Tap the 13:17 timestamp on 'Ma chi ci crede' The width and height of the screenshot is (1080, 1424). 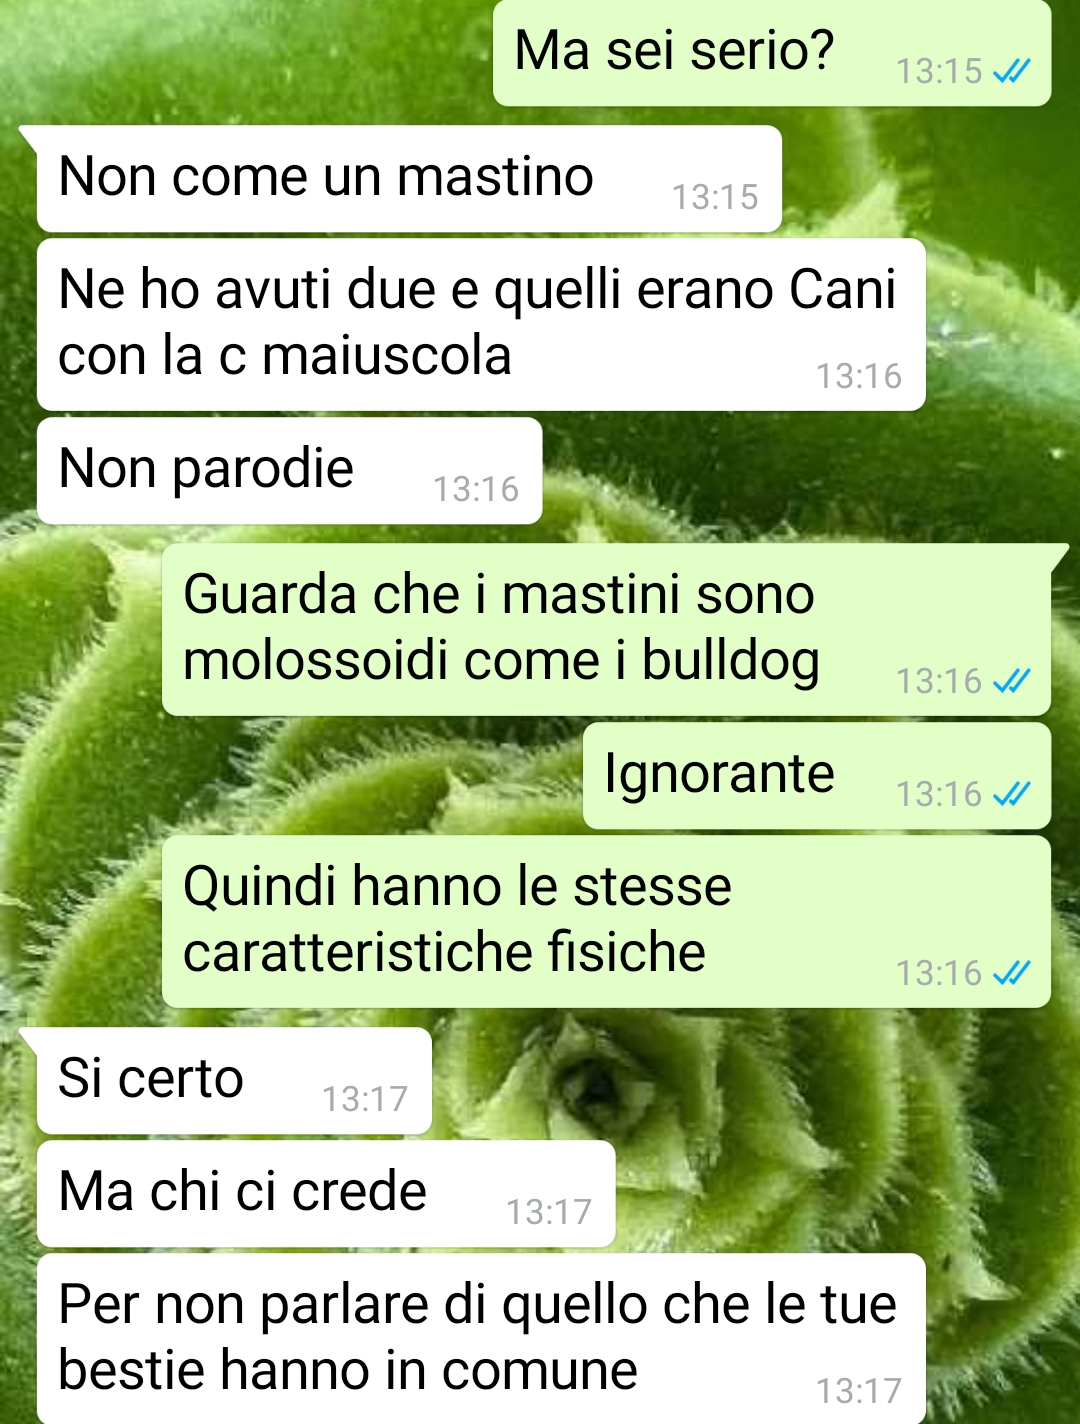pyautogui.click(x=549, y=1212)
